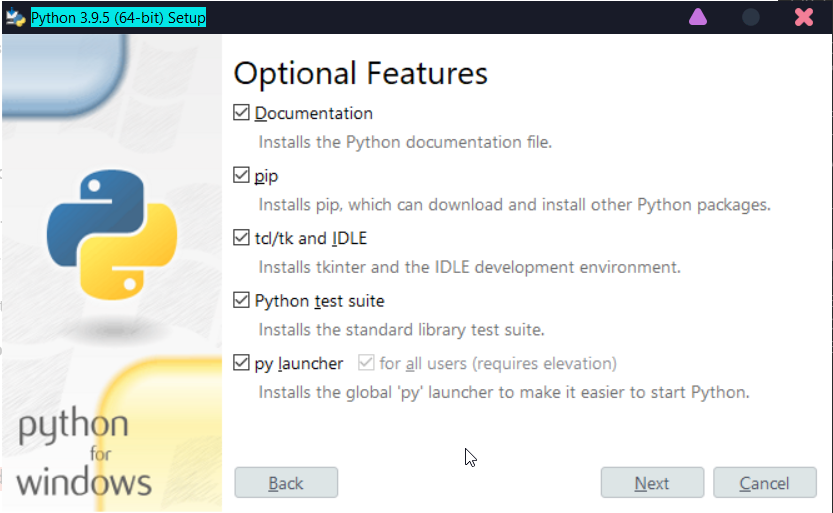Close the setup with the pink X
Image resolution: width=833 pixels, height=513 pixels.
point(804,17)
